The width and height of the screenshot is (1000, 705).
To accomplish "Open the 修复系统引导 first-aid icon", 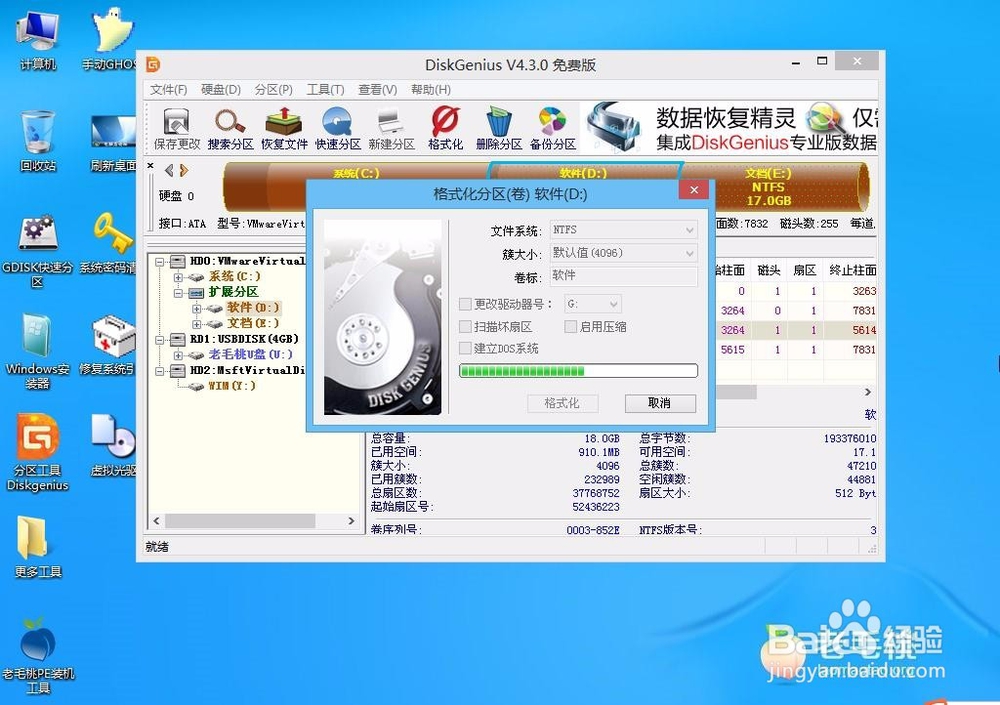I will click(x=110, y=345).
